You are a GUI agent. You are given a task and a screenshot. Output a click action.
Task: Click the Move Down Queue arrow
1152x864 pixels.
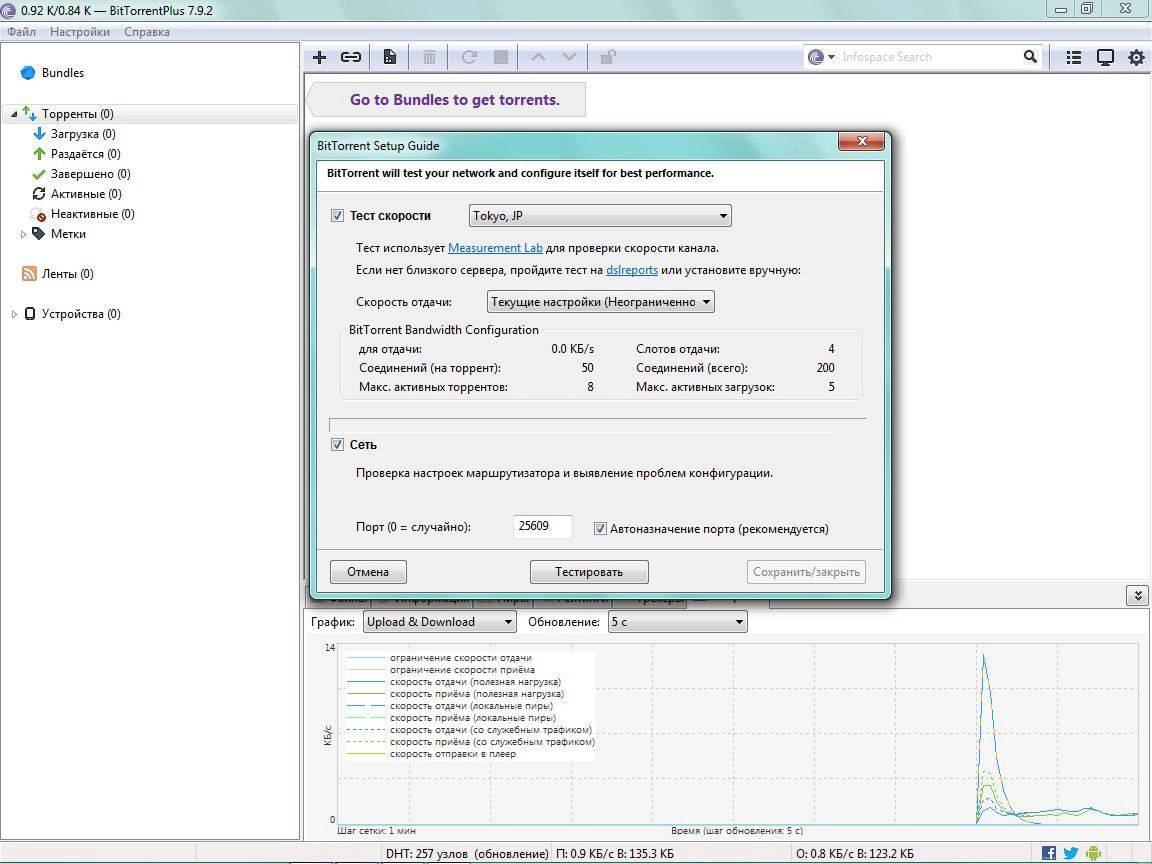(x=569, y=57)
